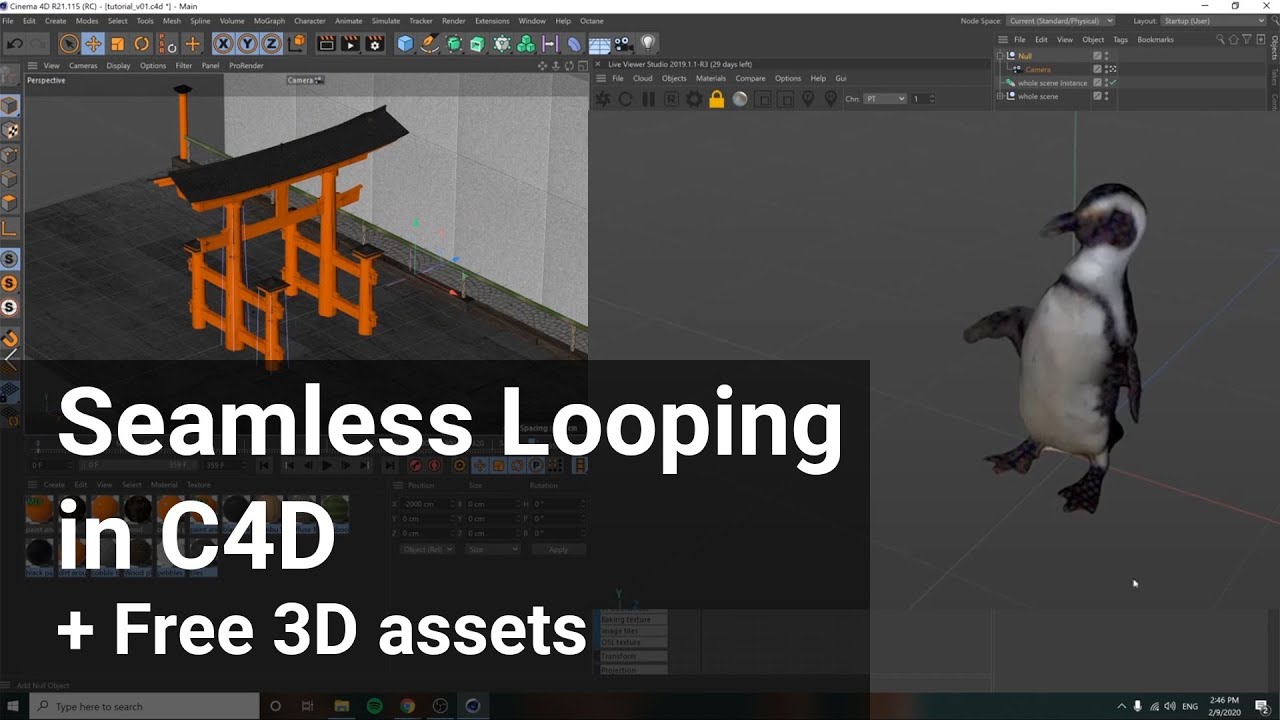Open the Octane menu in main menu bar
The width and height of the screenshot is (1280, 720).
[x=592, y=20]
